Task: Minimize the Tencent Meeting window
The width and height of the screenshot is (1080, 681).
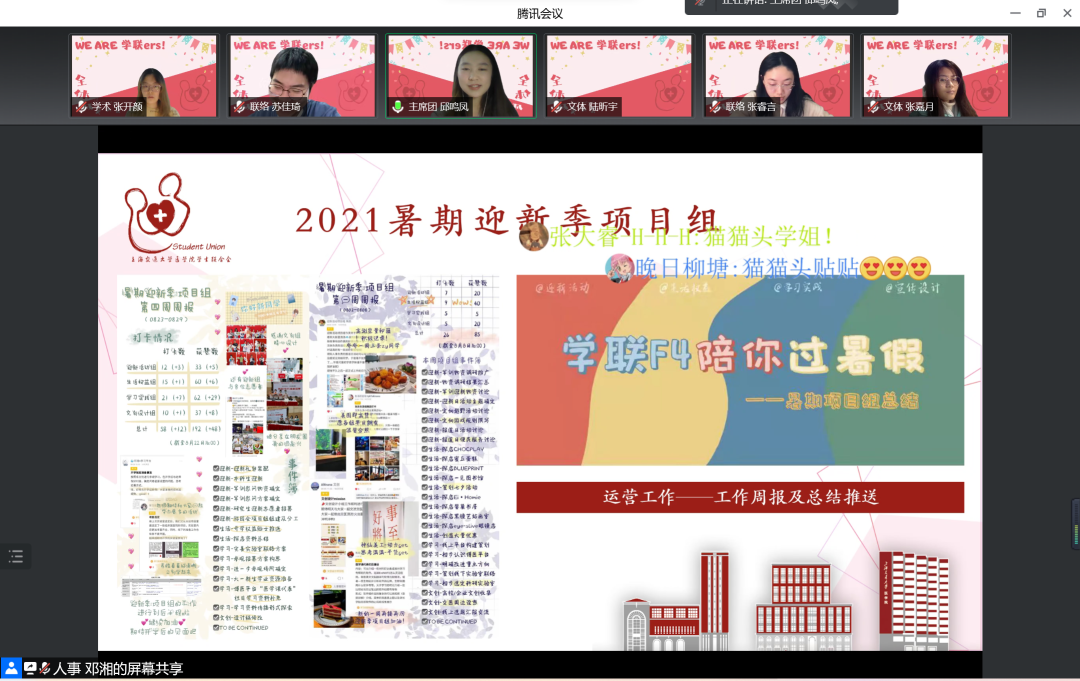Action: click(x=1015, y=13)
